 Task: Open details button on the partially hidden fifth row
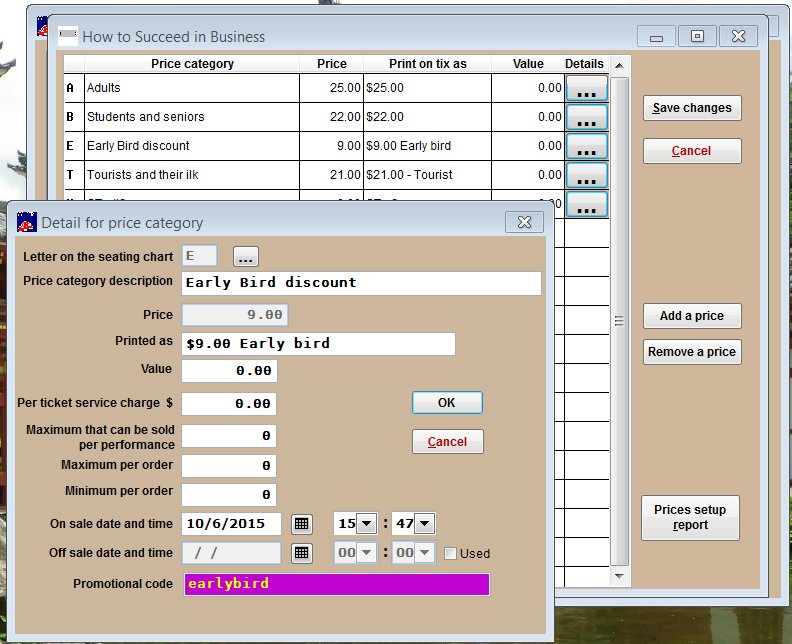click(586, 204)
